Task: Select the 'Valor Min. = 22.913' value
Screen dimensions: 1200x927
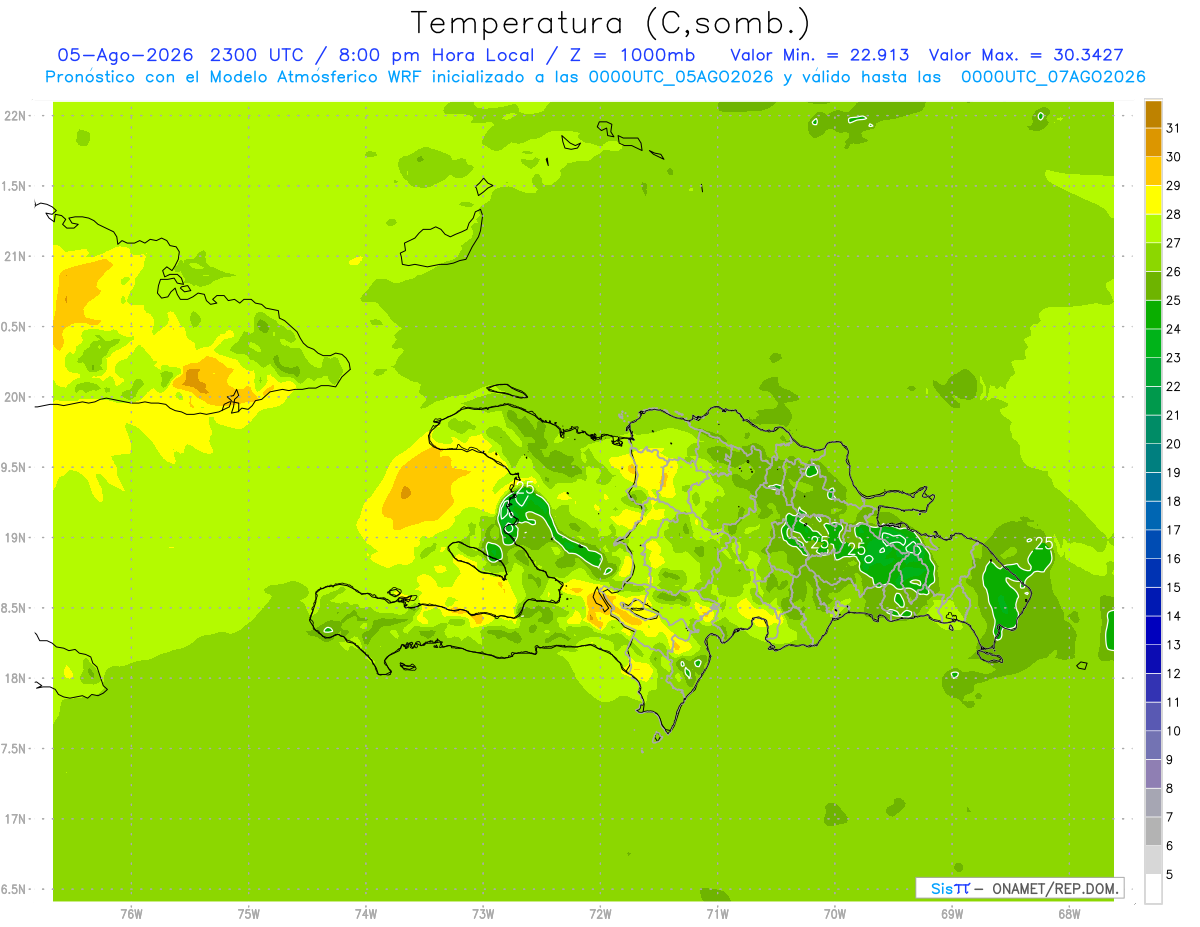Action: coord(820,54)
